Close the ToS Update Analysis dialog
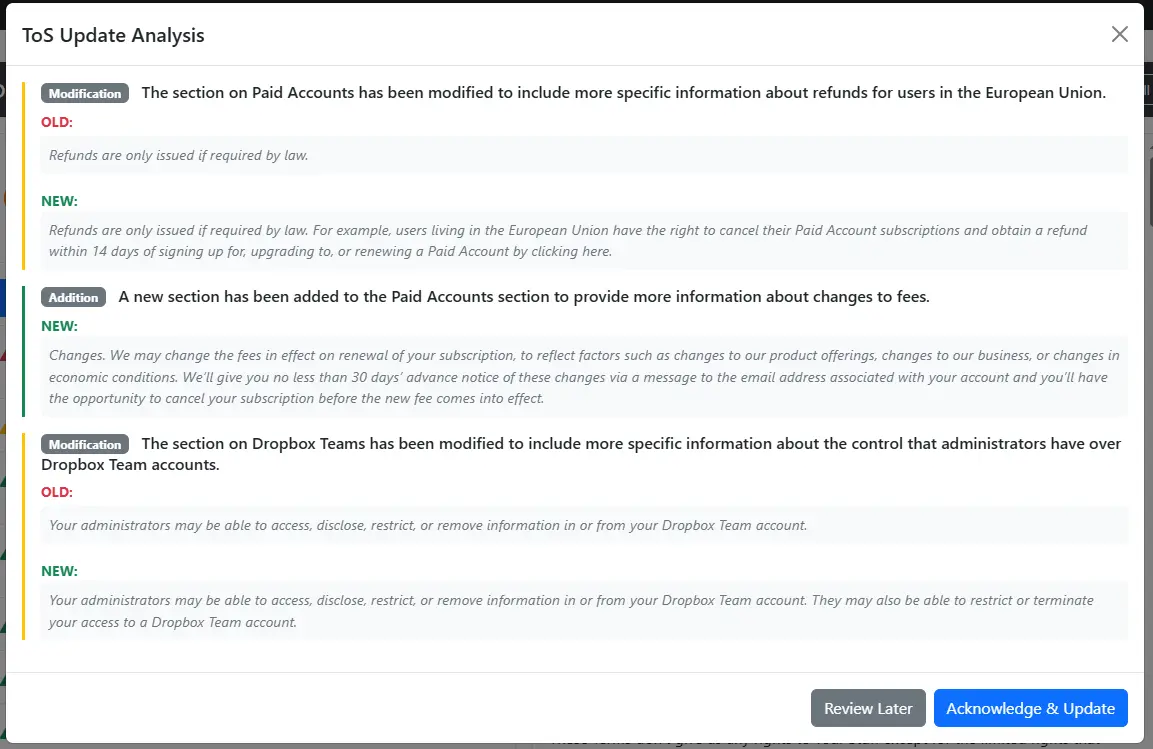Screen dimensions: 1153x749 [1119, 34]
